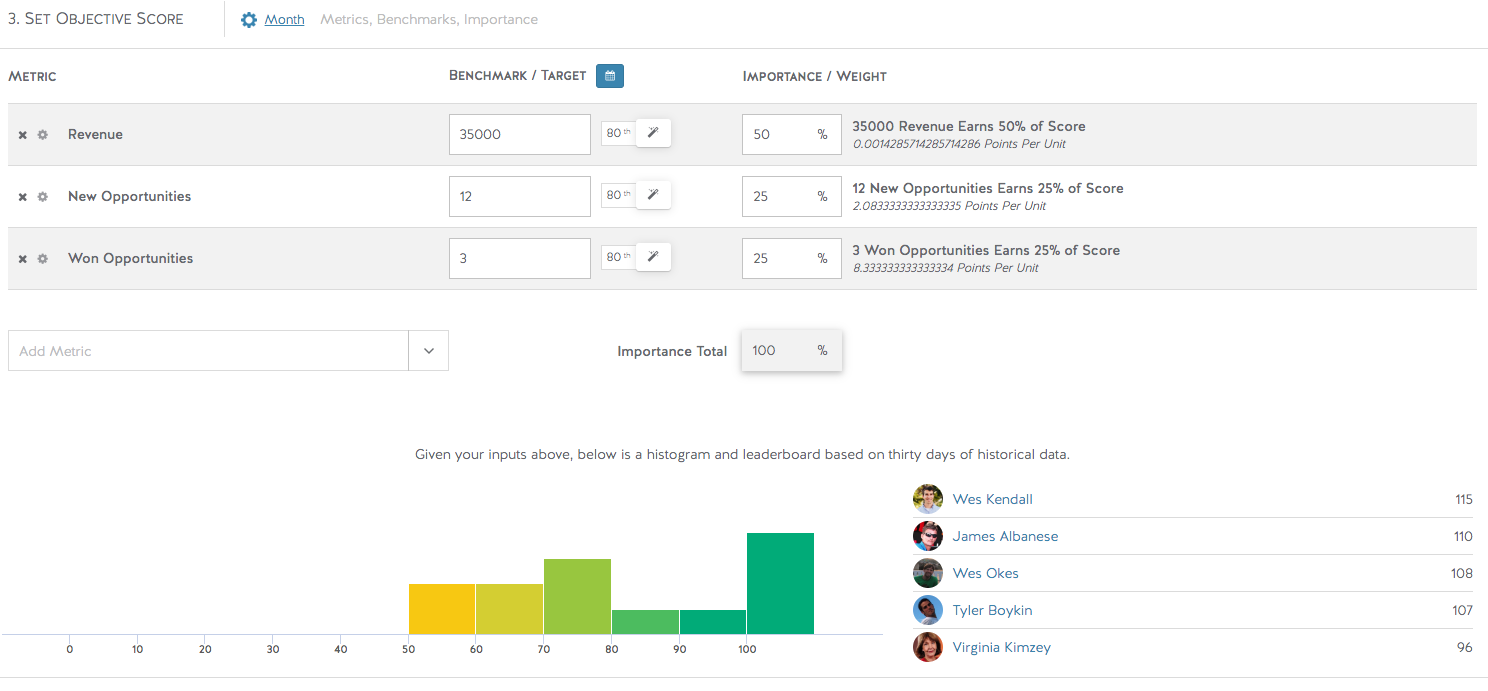Click the magic wand for Won Opportunities
This screenshot has height=691, width=1488.
pyautogui.click(x=653, y=257)
